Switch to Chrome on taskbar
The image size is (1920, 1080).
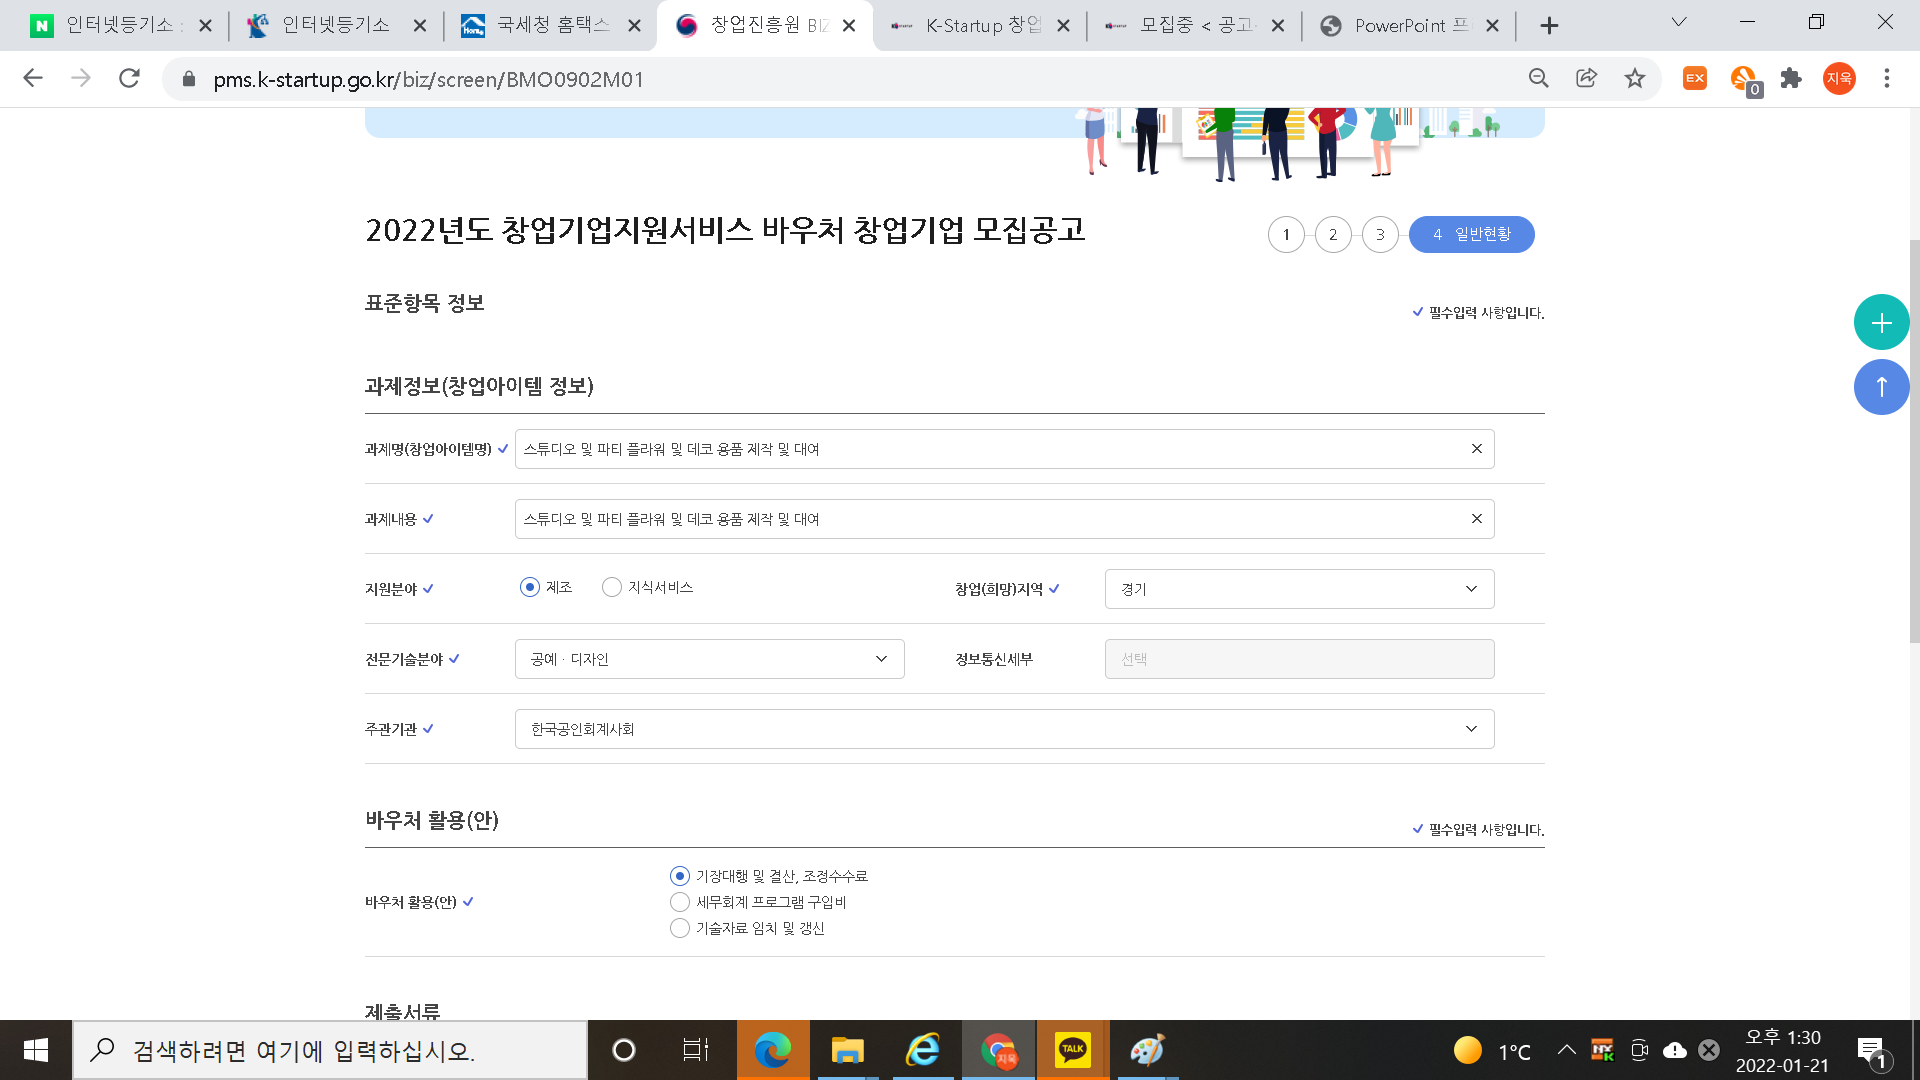[998, 1050]
